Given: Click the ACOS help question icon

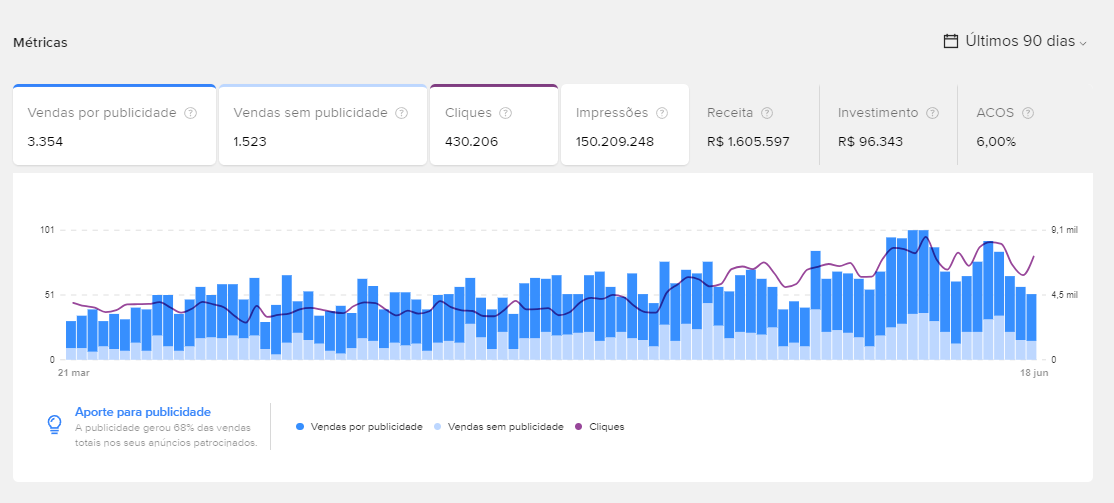Looking at the screenshot, I should (1028, 113).
